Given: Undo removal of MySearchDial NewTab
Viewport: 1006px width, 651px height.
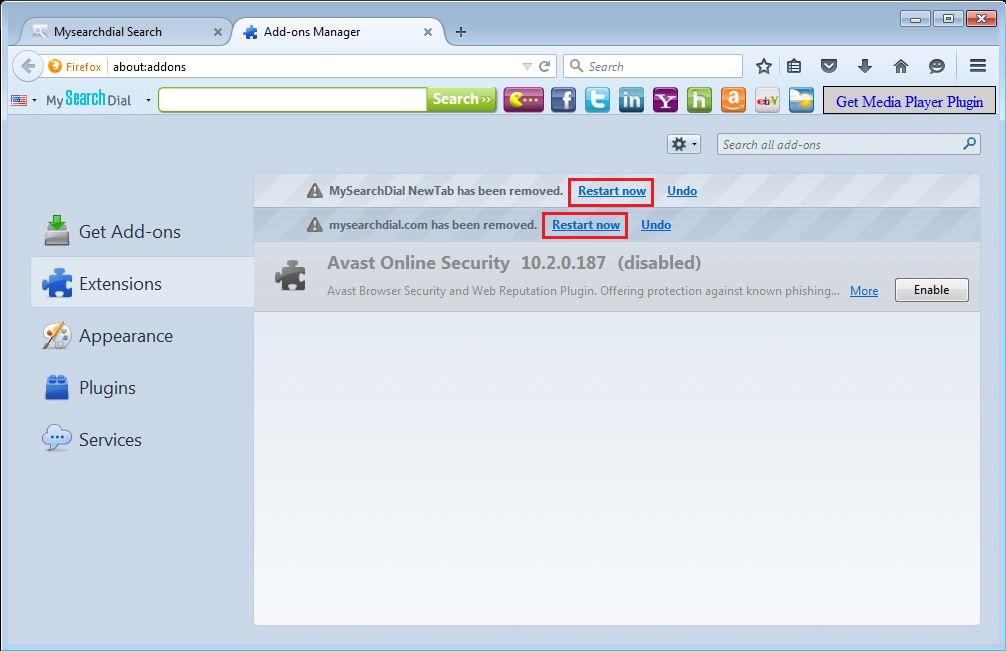Looking at the screenshot, I should pos(681,191).
